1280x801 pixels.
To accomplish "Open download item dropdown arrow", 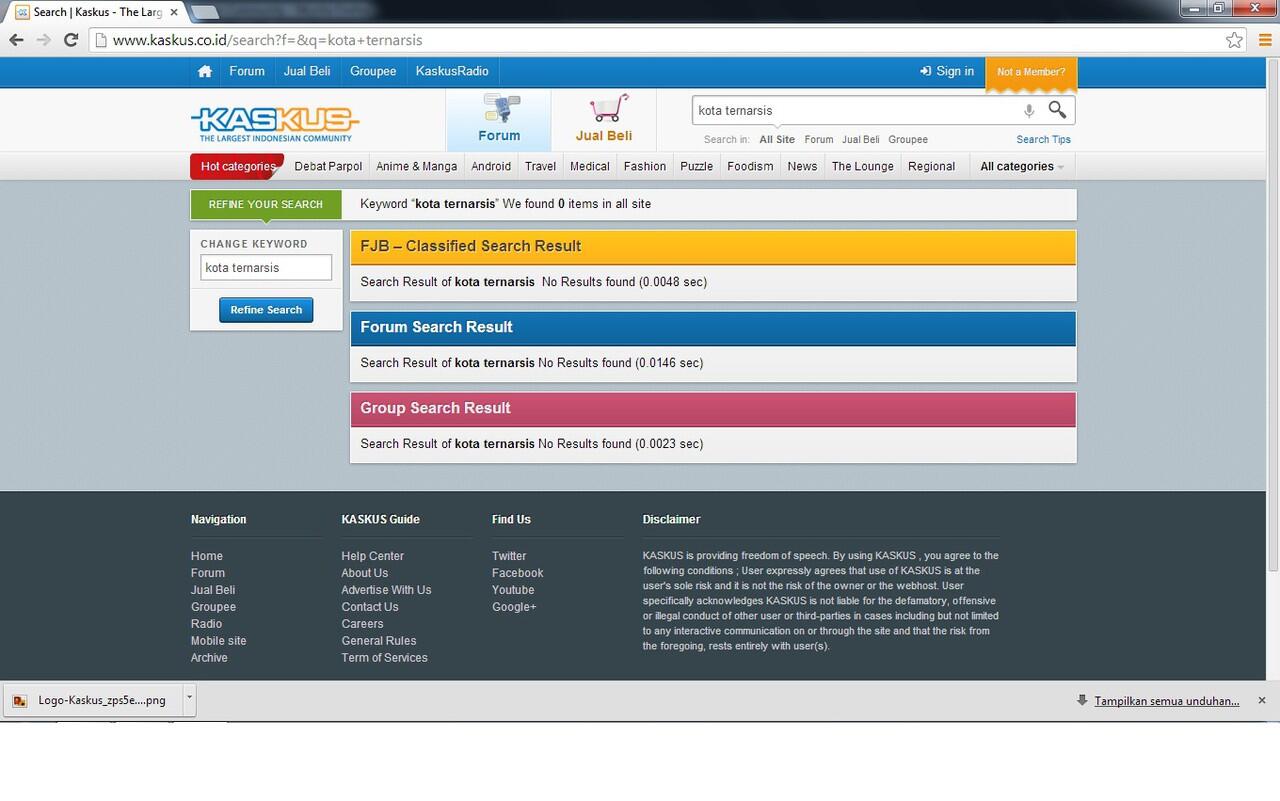I will pyautogui.click(x=189, y=699).
